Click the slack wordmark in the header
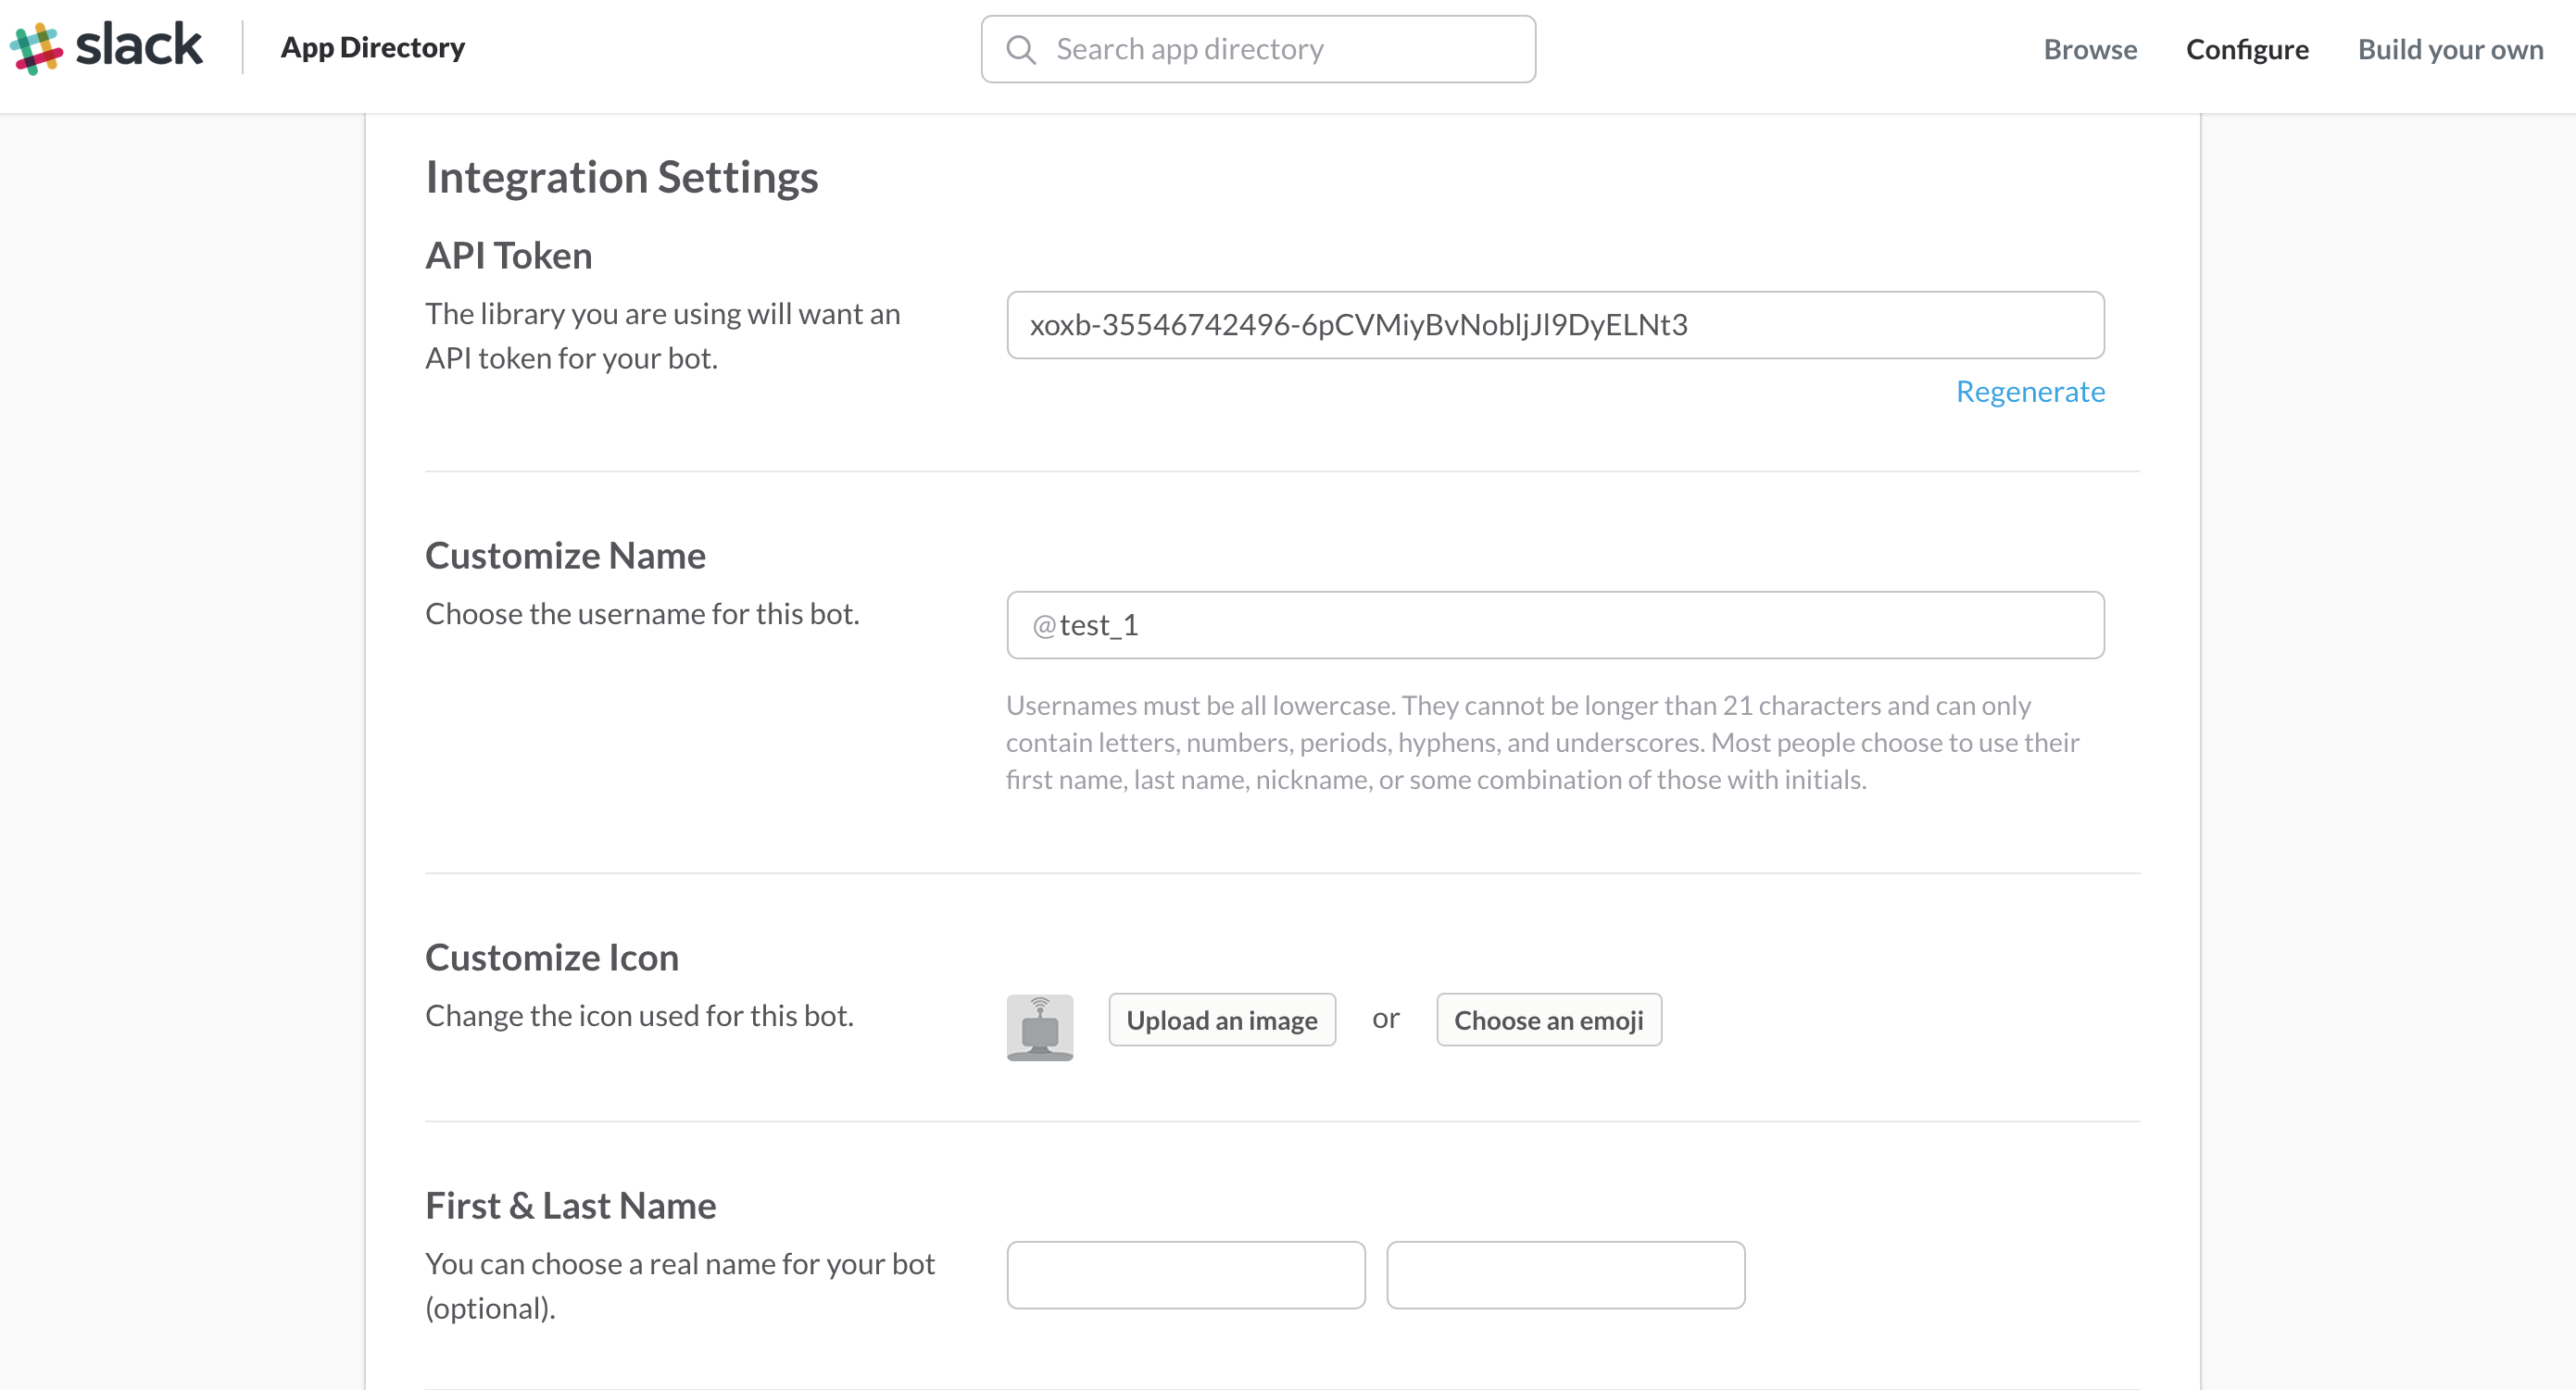This screenshot has height=1390, width=2576. (139, 45)
